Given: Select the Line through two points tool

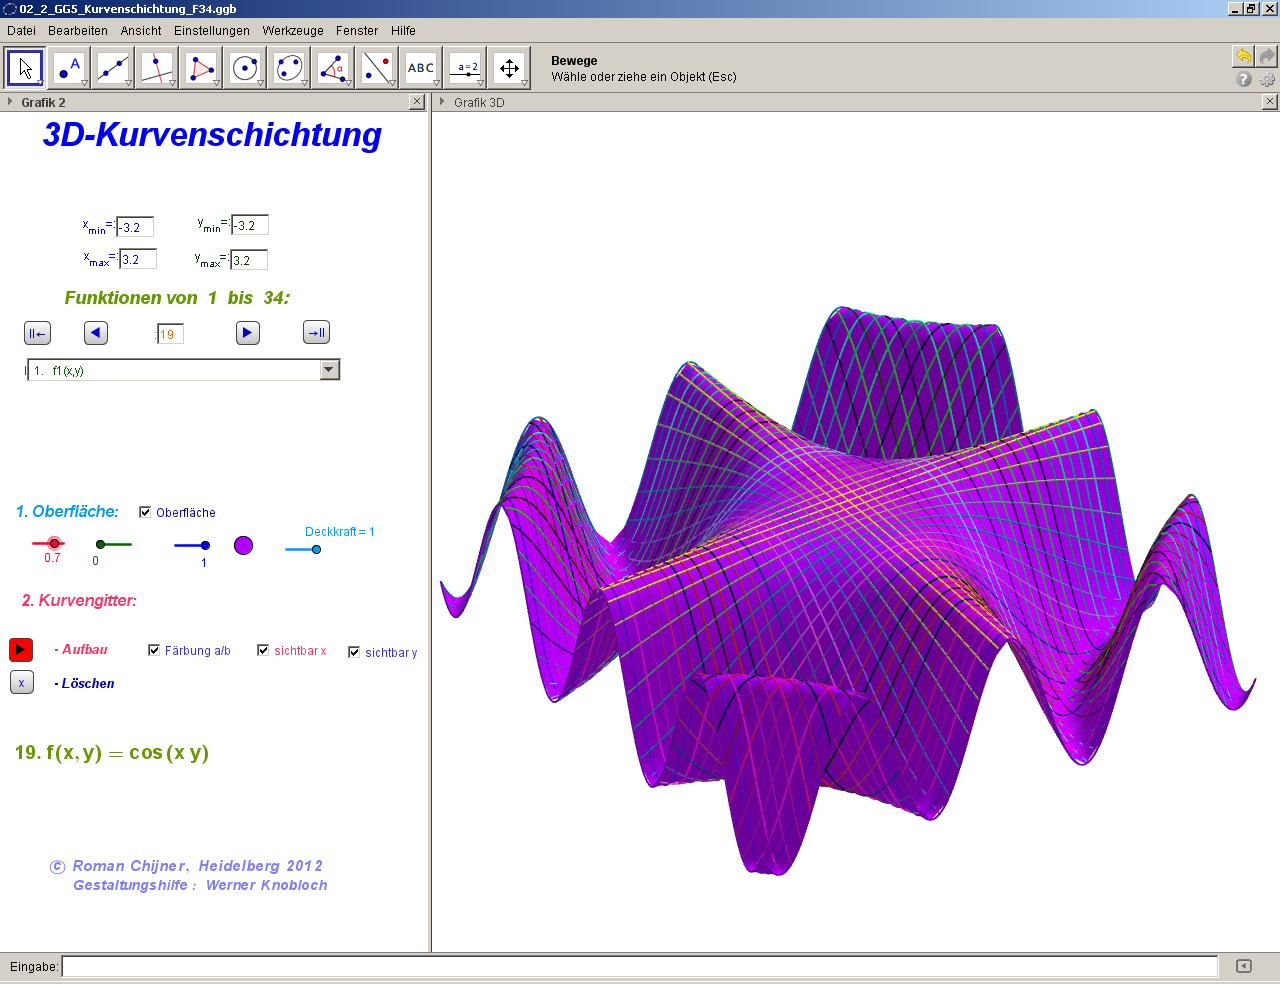Looking at the screenshot, I should coord(113,68).
